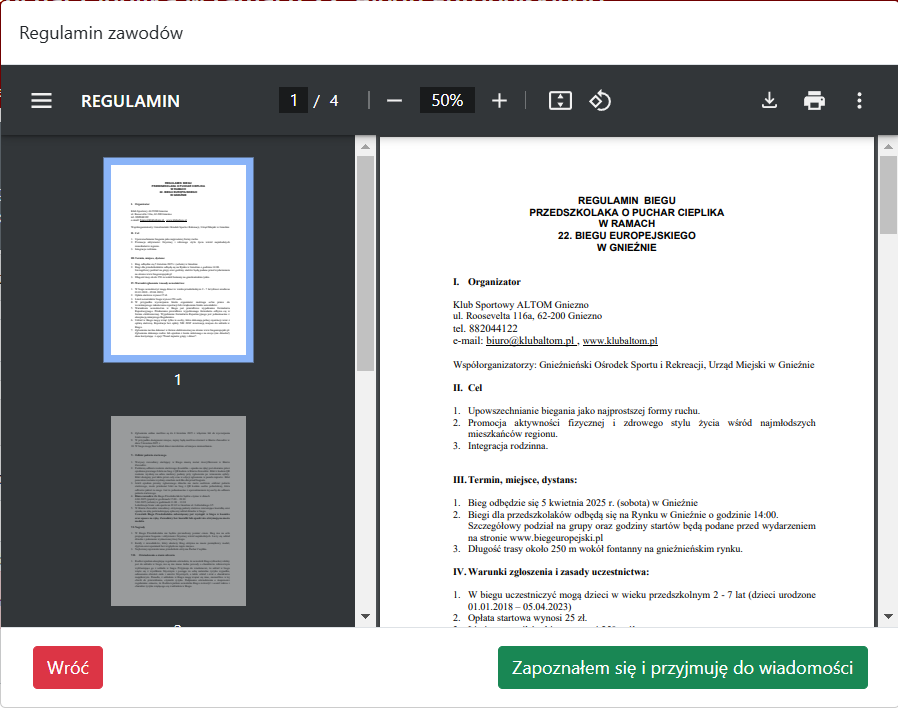Download the REGULAMIN PDF file
This screenshot has height=708, width=898.
769,101
